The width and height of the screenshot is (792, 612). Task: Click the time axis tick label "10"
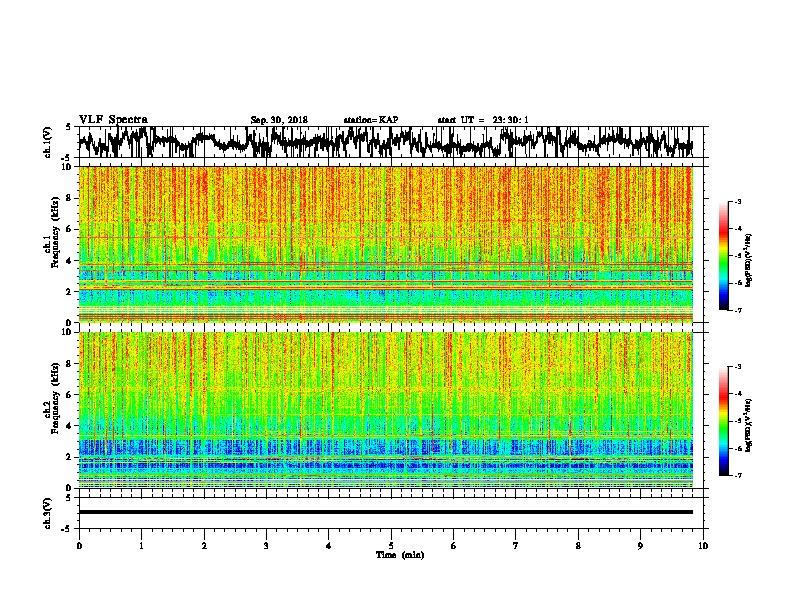[x=703, y=546]
